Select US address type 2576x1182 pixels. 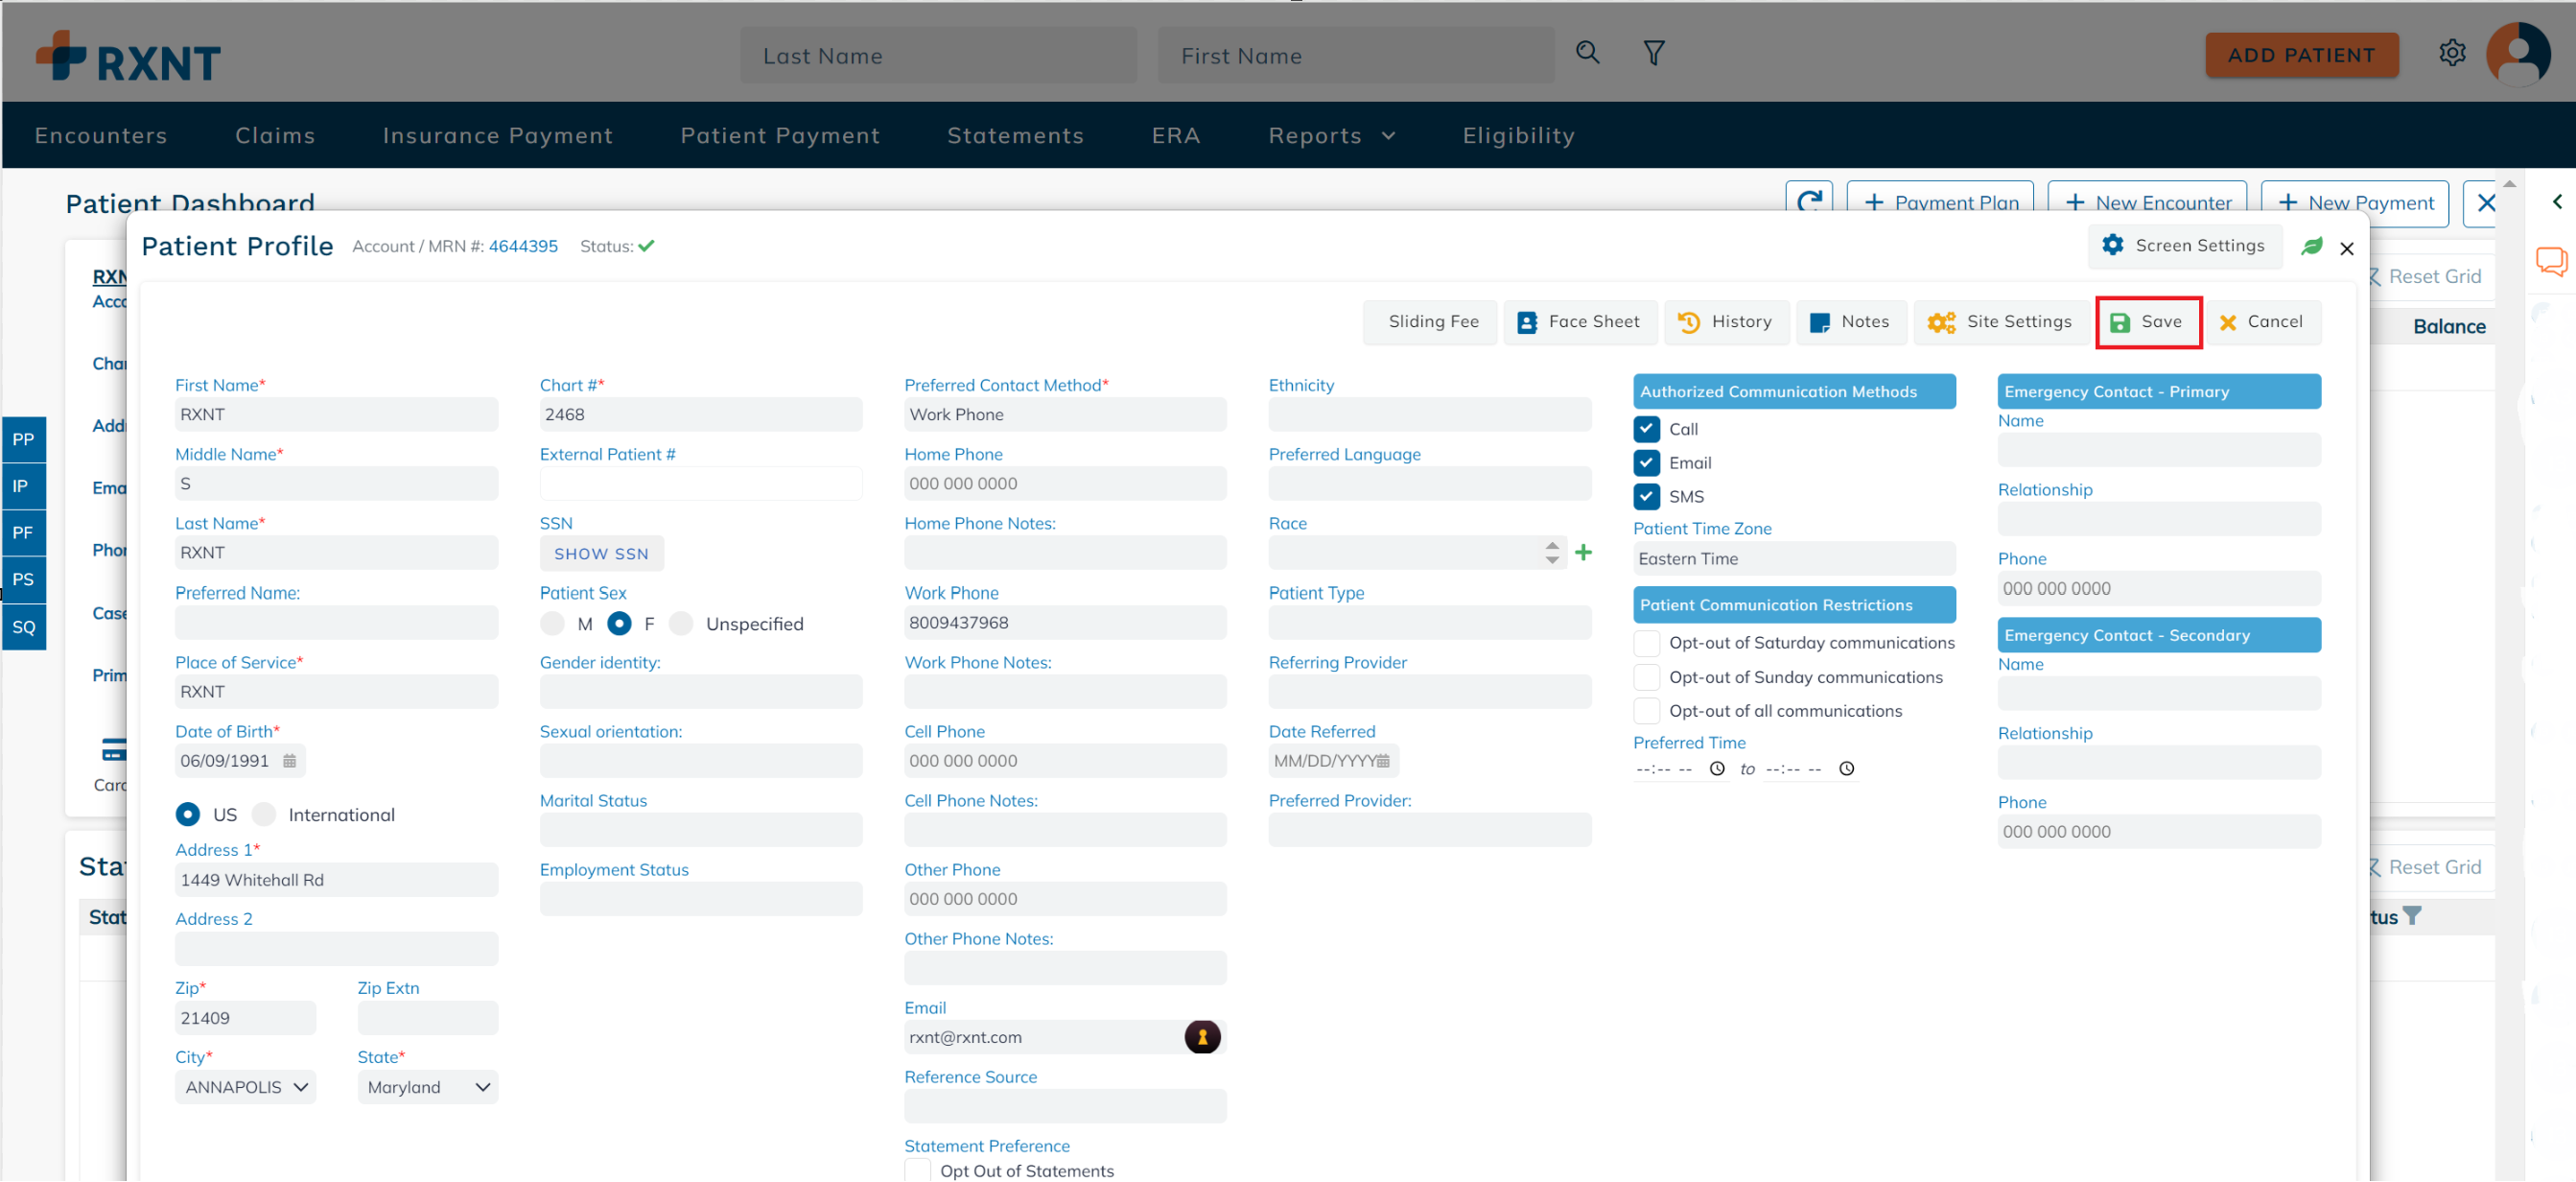tap(187, 814)
